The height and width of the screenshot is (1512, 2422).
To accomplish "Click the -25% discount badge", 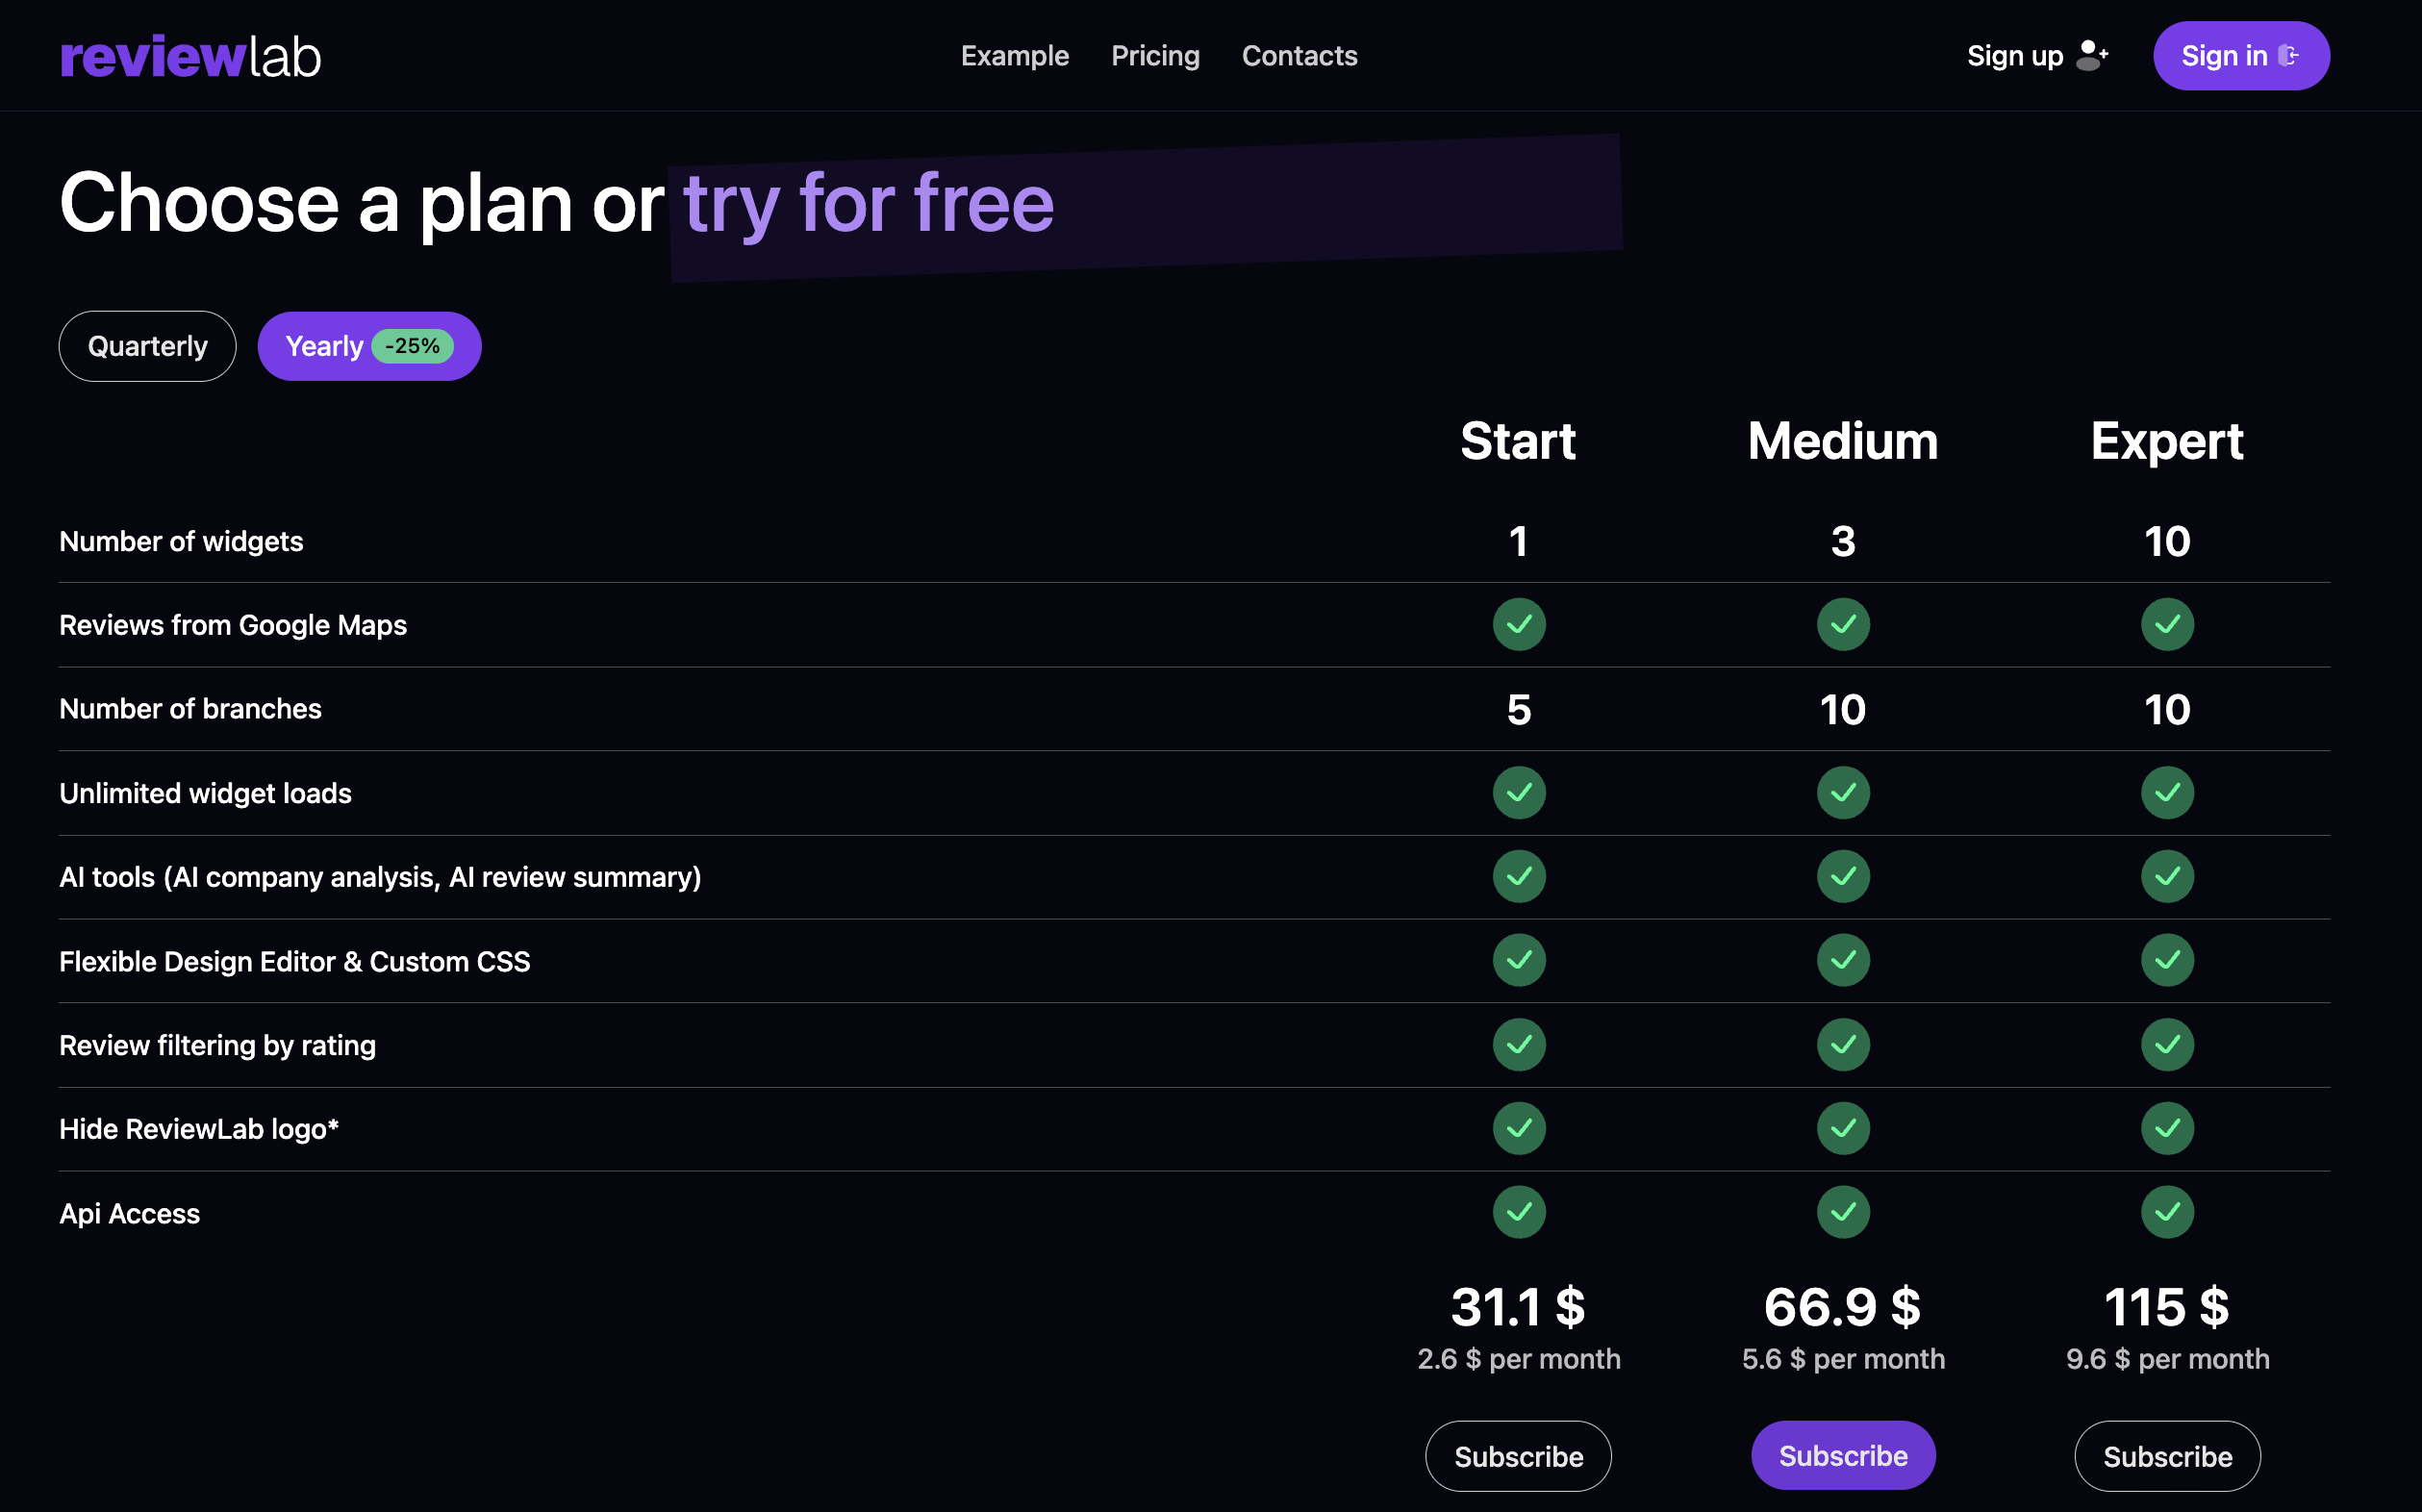I will tap(412, 346).
